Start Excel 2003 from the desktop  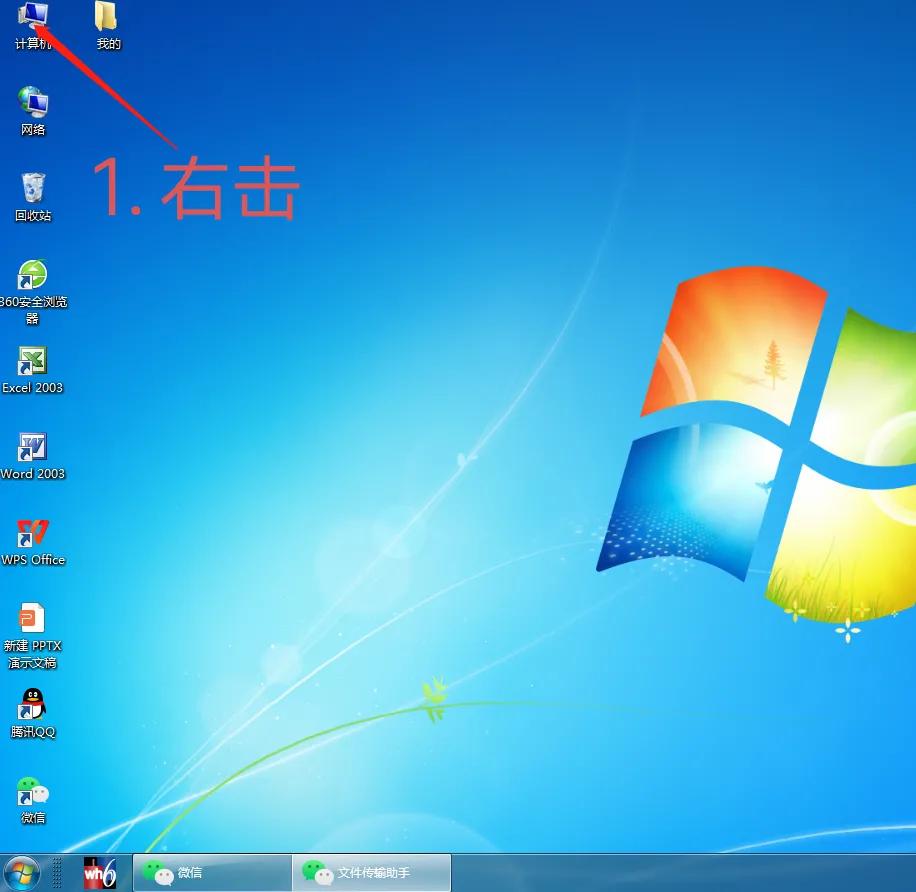click(31, 362)
